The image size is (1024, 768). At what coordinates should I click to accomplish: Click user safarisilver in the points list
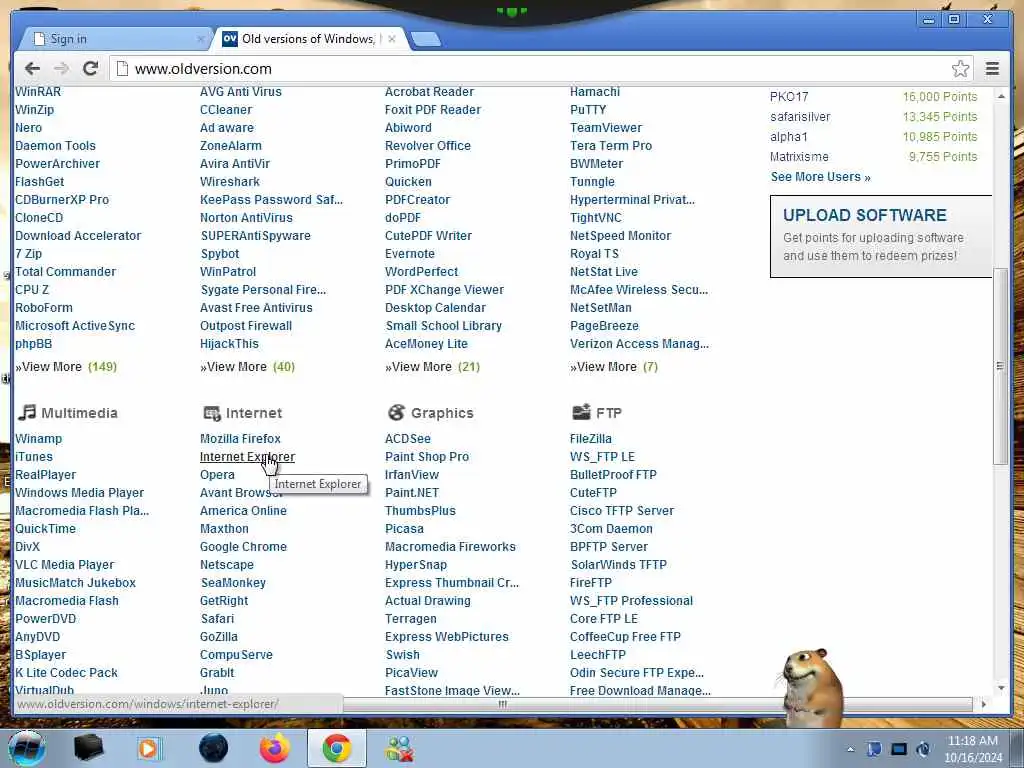tap(800, 117)
